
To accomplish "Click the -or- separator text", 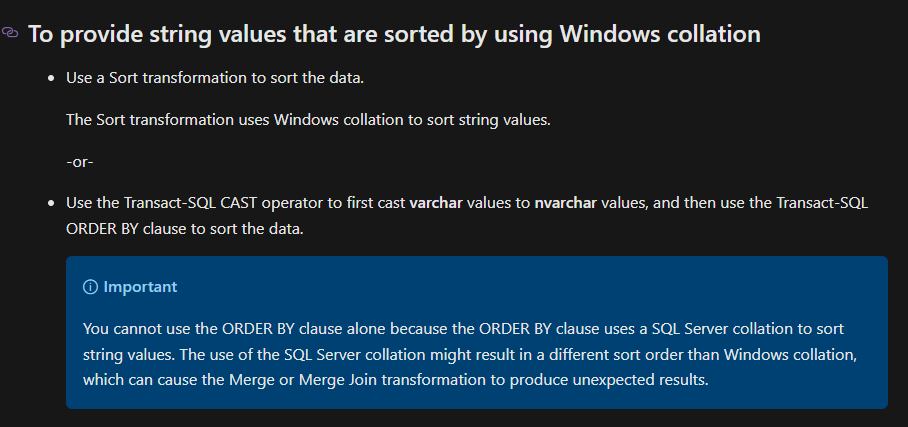I will [80, 162].
